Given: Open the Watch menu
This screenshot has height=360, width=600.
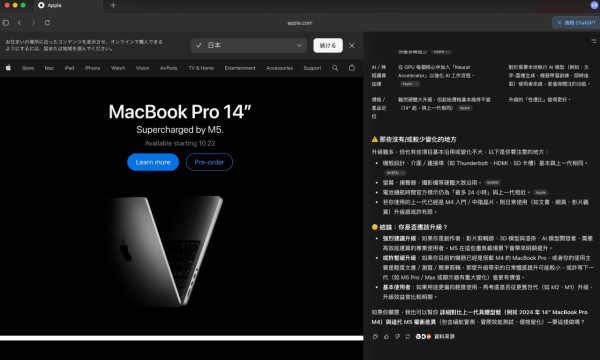Looking at the screenshot, I should pos(118,68).
